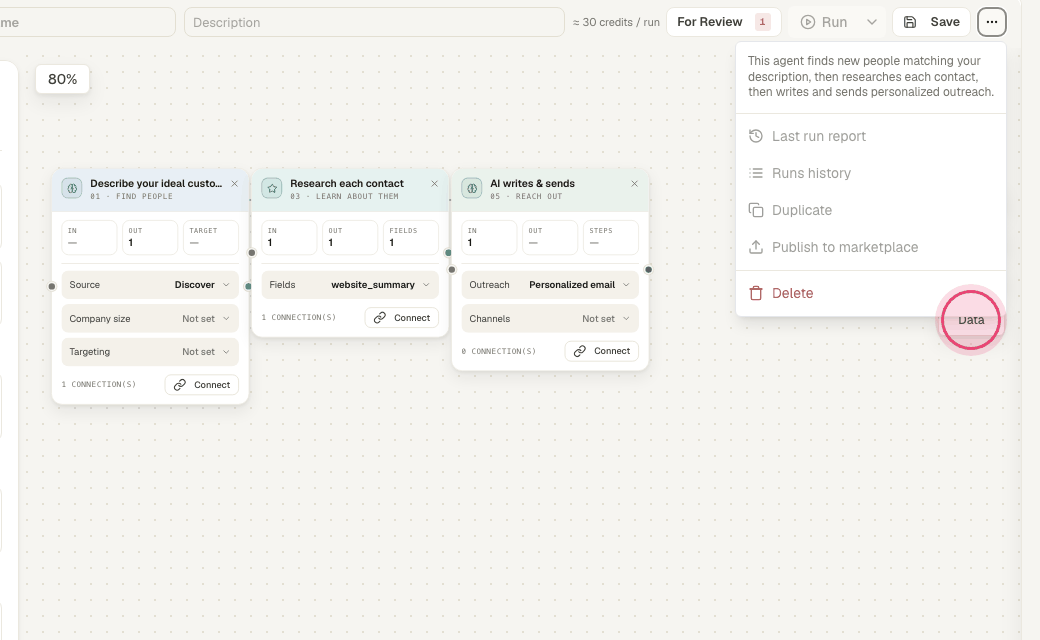Image resolution: width=1040 pixels, height=640 pixels.
Task: Select Publish to marketplace
Action: point(871,247)
